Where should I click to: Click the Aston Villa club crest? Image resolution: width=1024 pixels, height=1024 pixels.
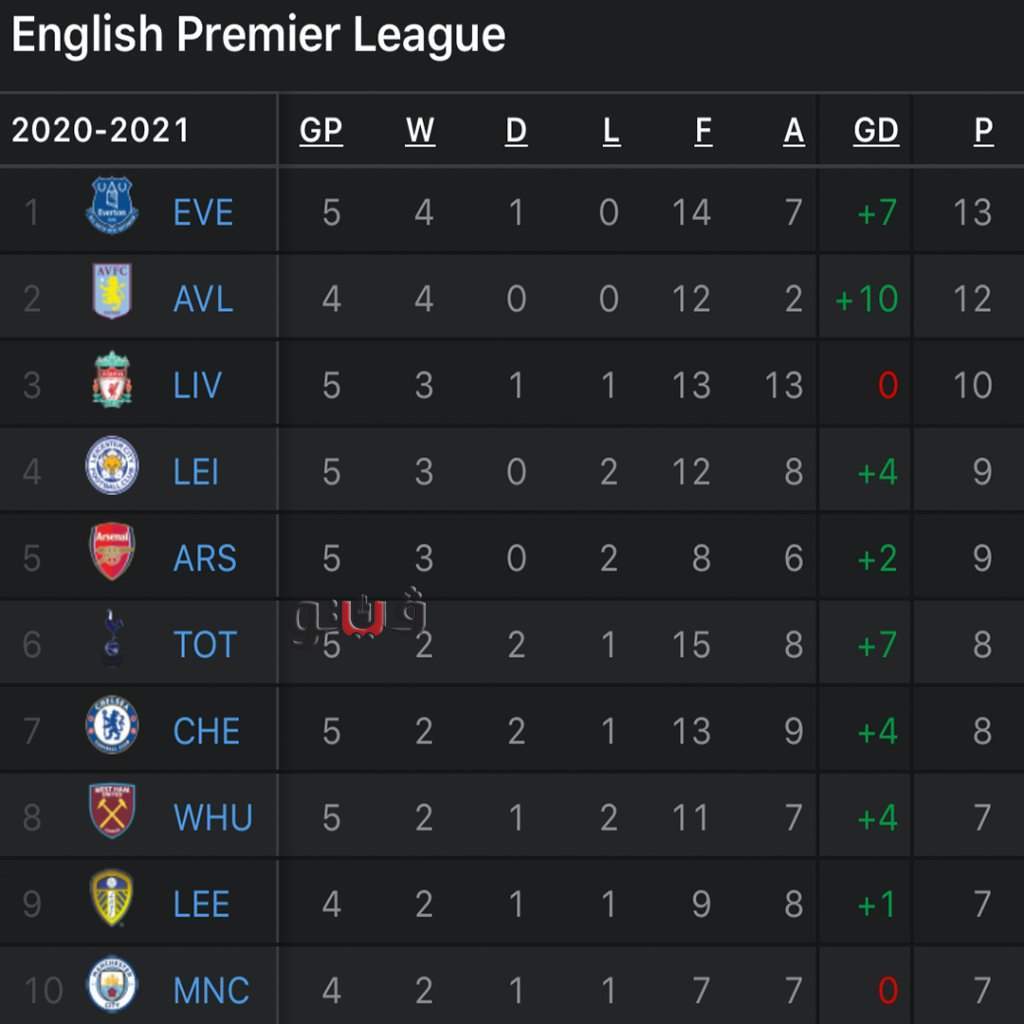coord(112,292)
